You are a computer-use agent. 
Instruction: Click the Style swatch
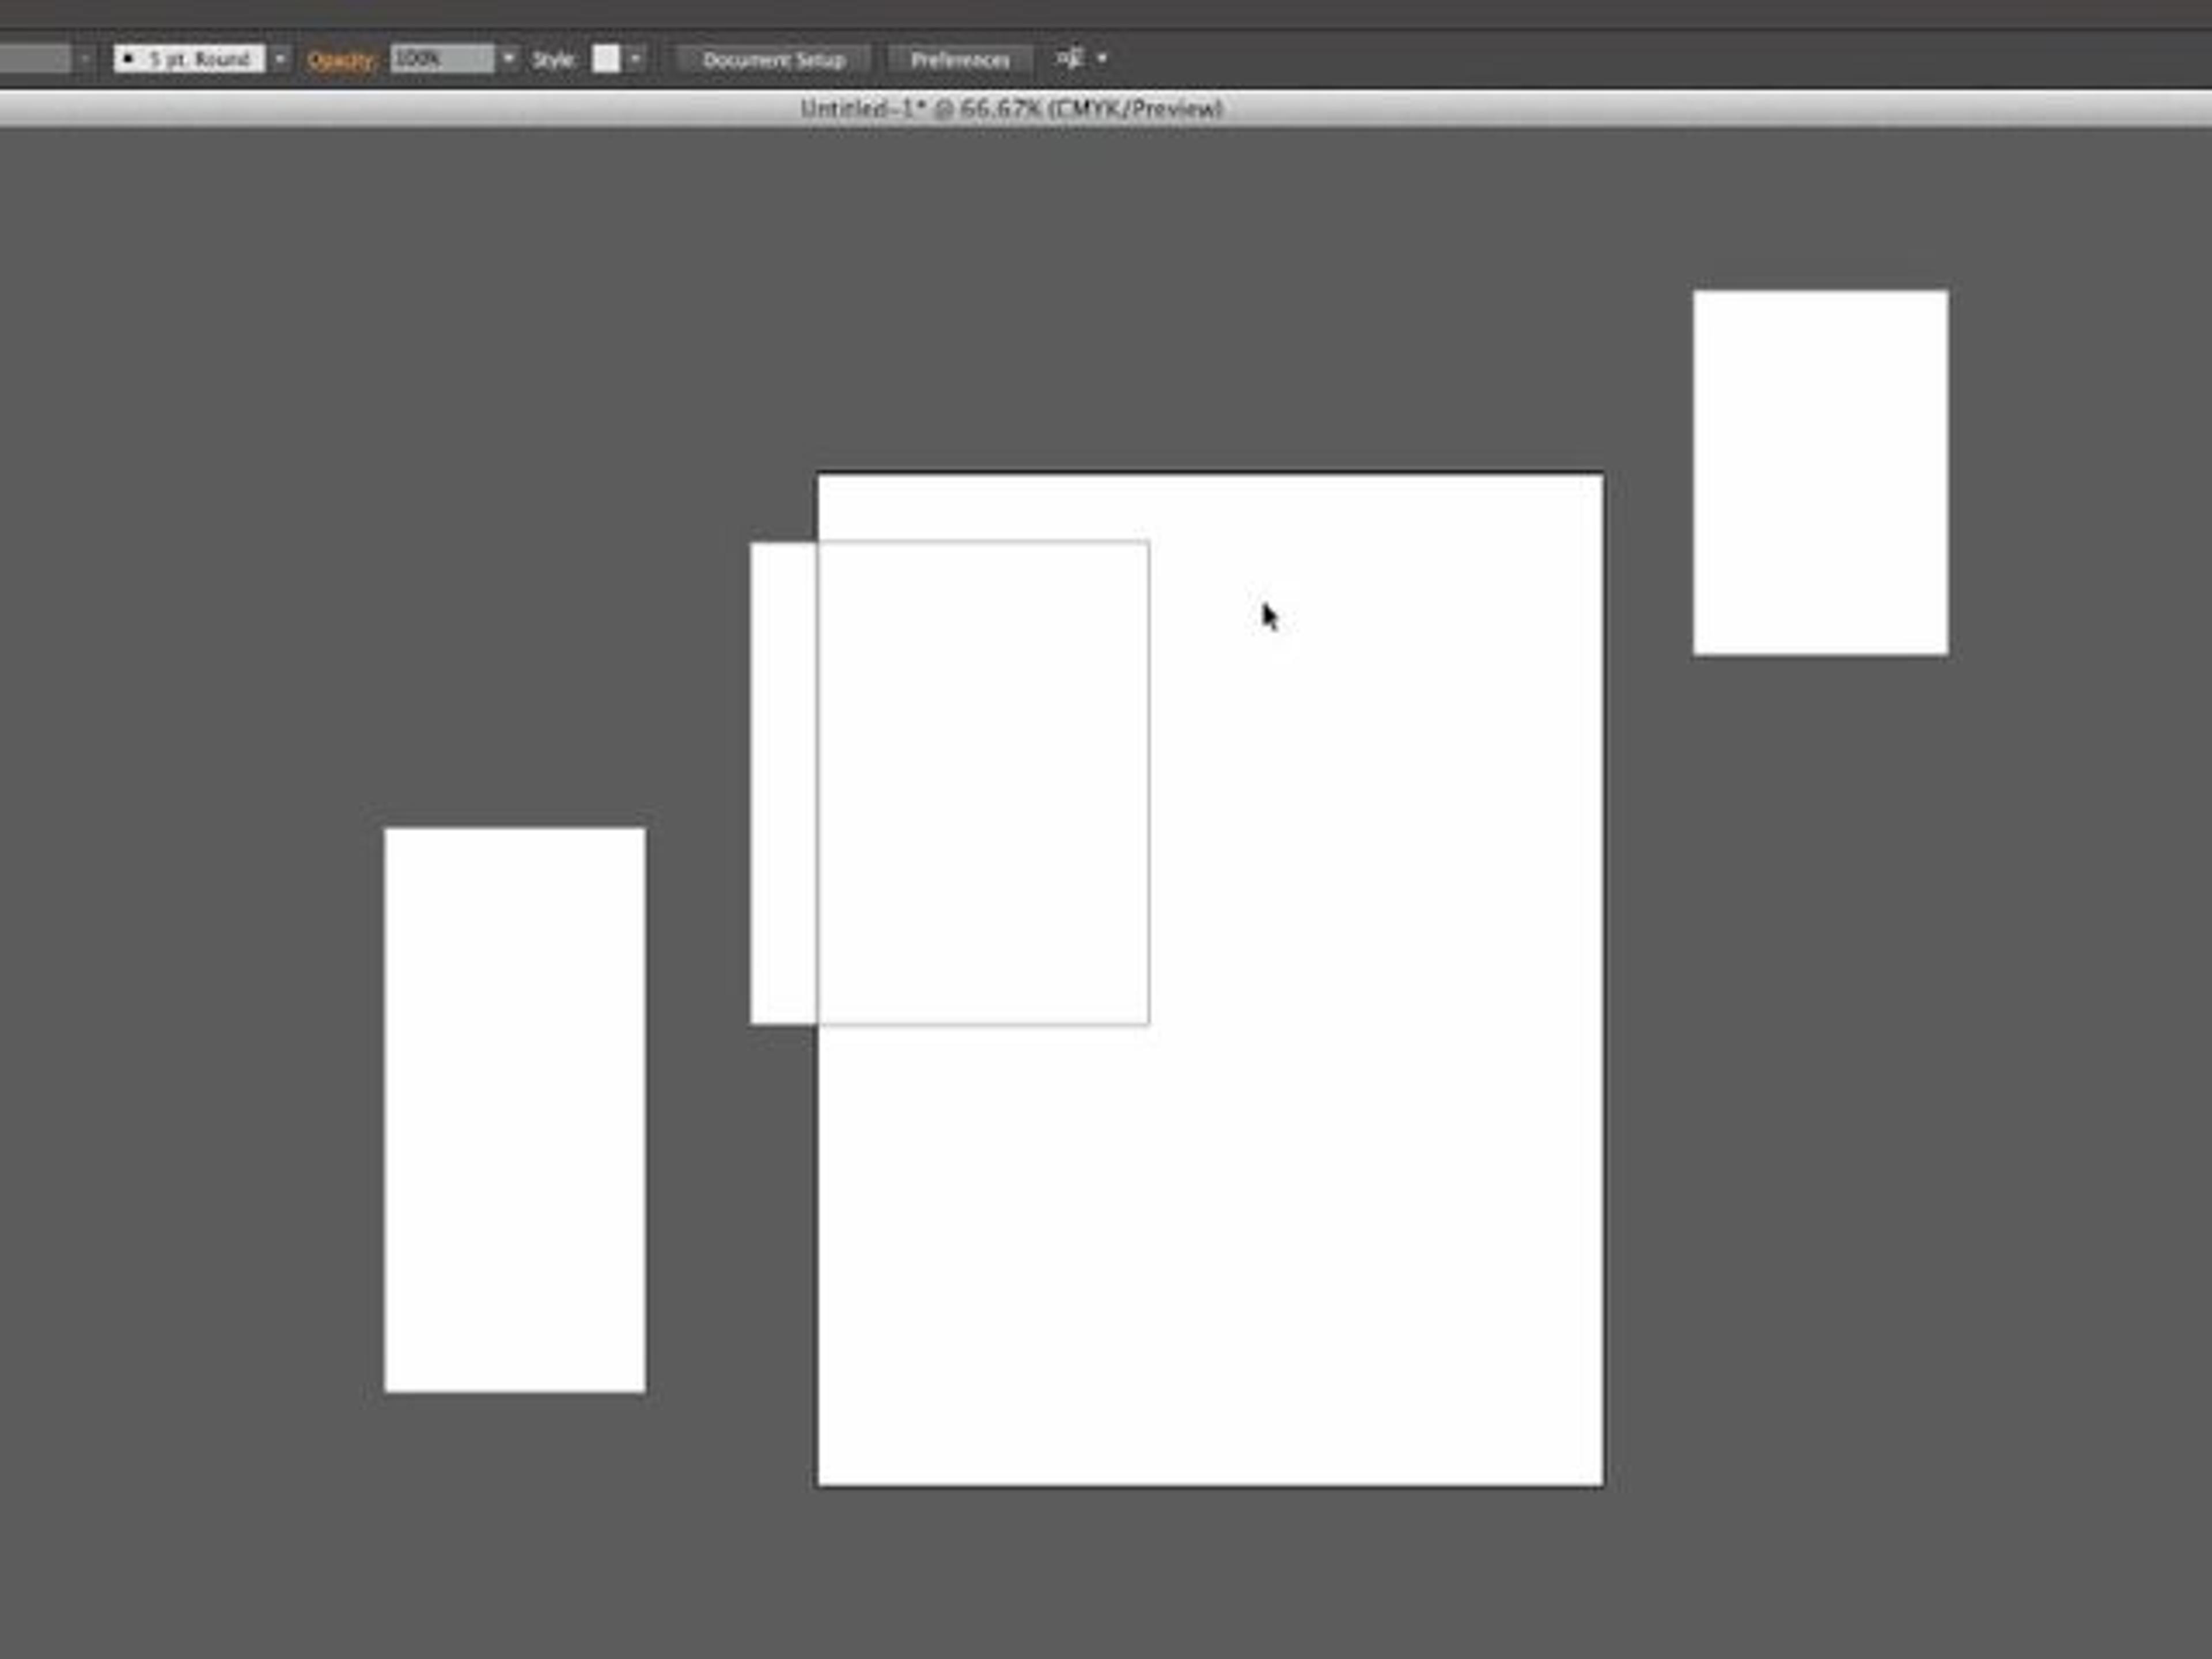pyautogui.click(x=606, y=59)
